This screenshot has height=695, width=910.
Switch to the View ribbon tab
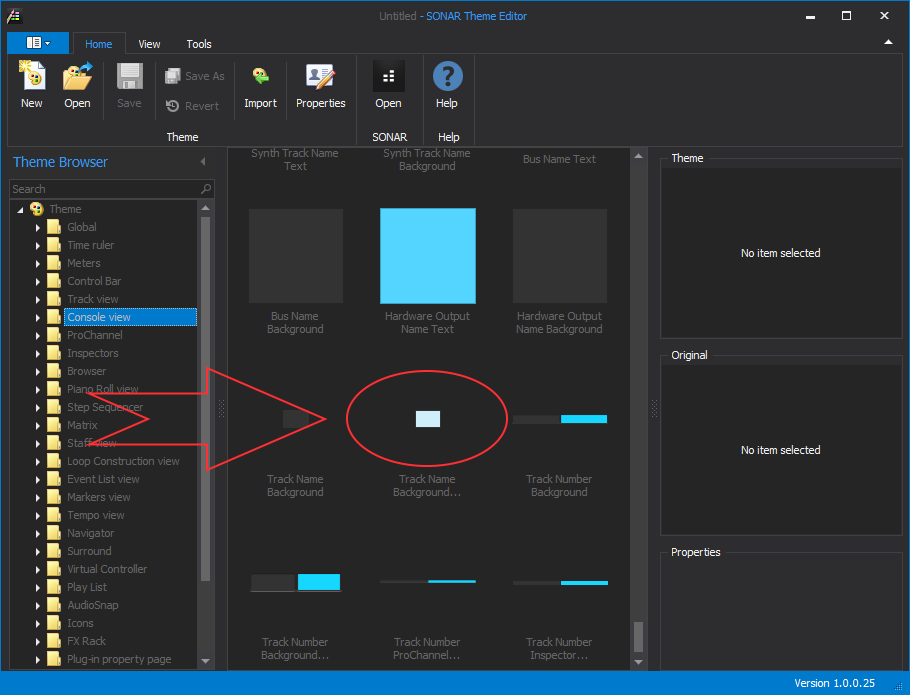click(149, 44)
